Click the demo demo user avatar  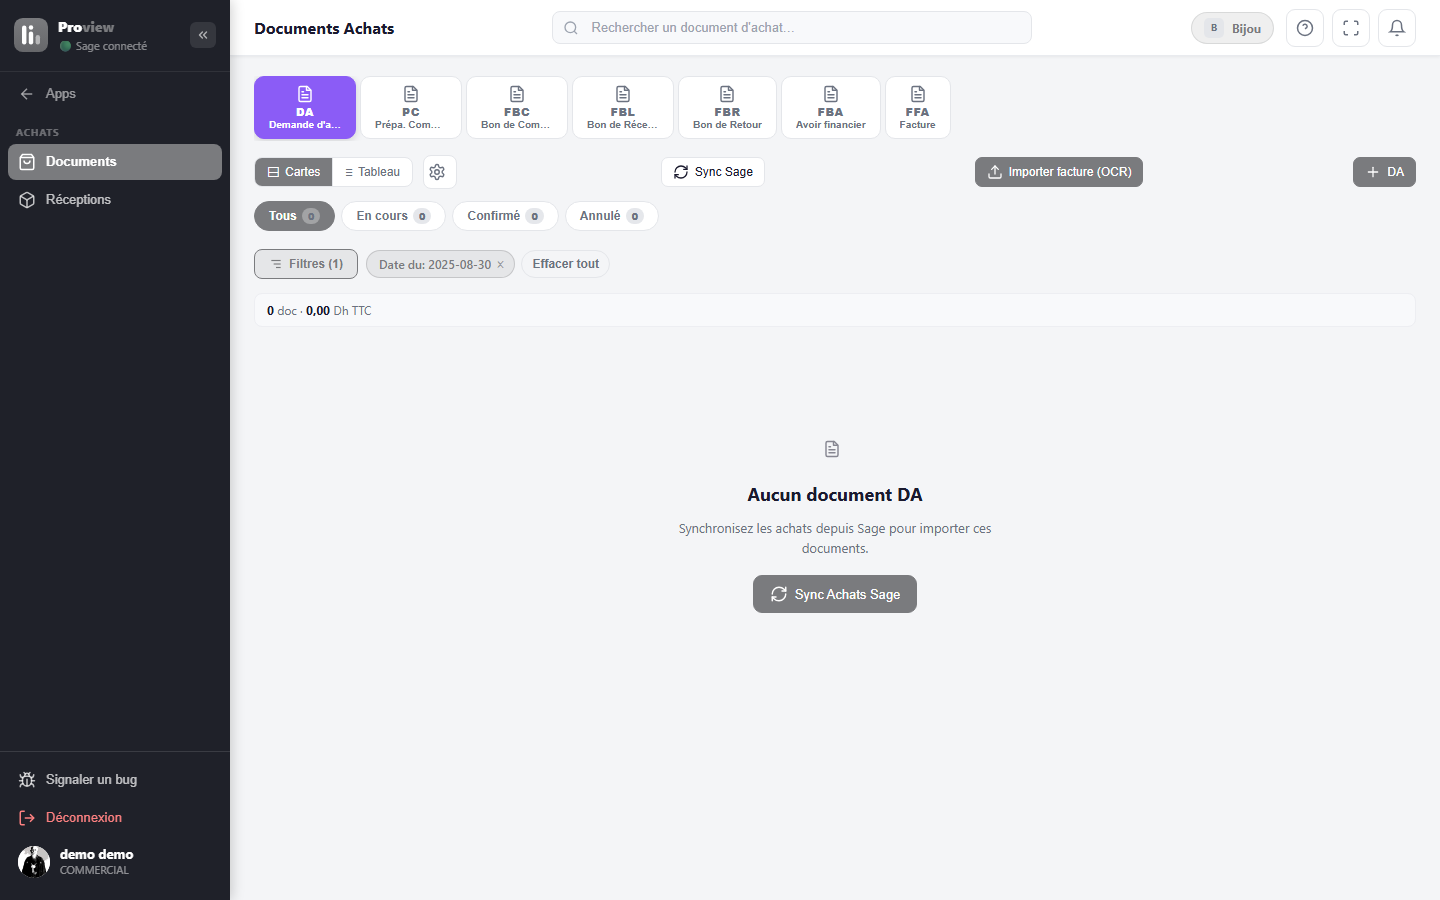coord(34,861)
